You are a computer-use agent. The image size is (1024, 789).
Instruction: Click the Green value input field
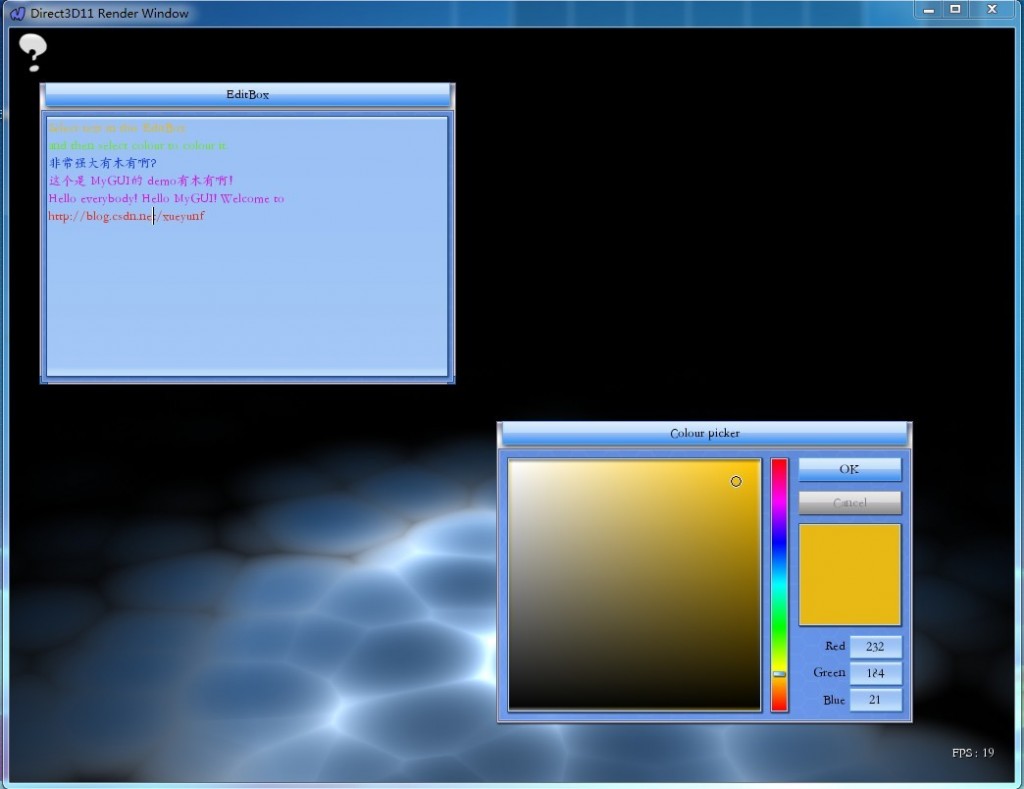(876, 673)
